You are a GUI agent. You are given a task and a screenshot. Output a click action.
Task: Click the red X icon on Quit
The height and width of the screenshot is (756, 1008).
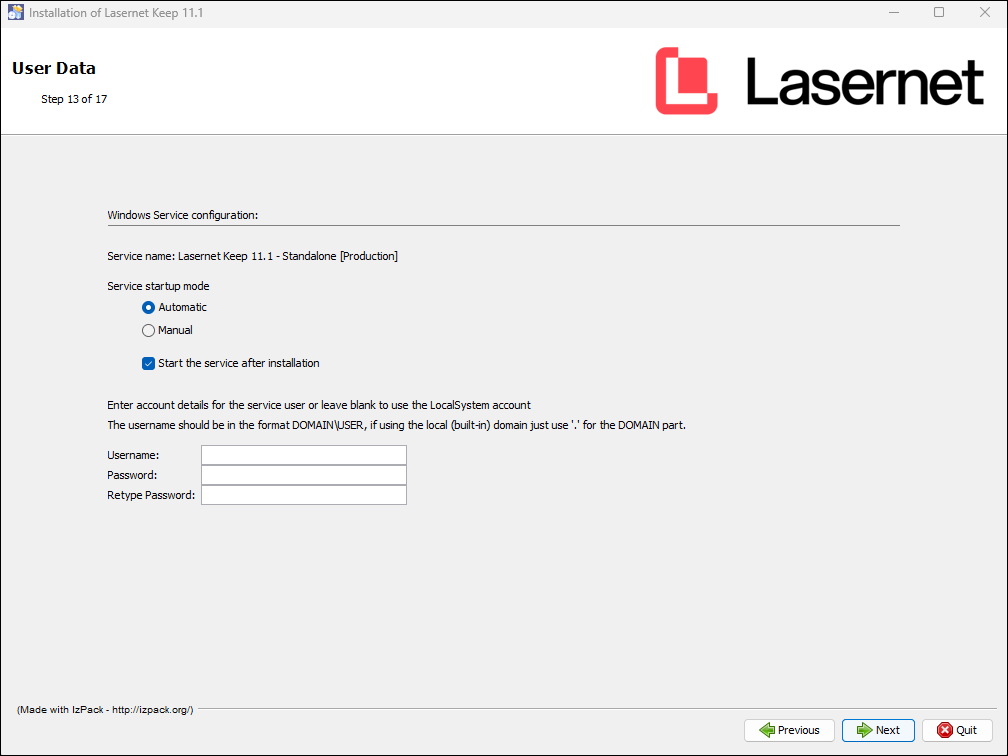click(943, 730)
